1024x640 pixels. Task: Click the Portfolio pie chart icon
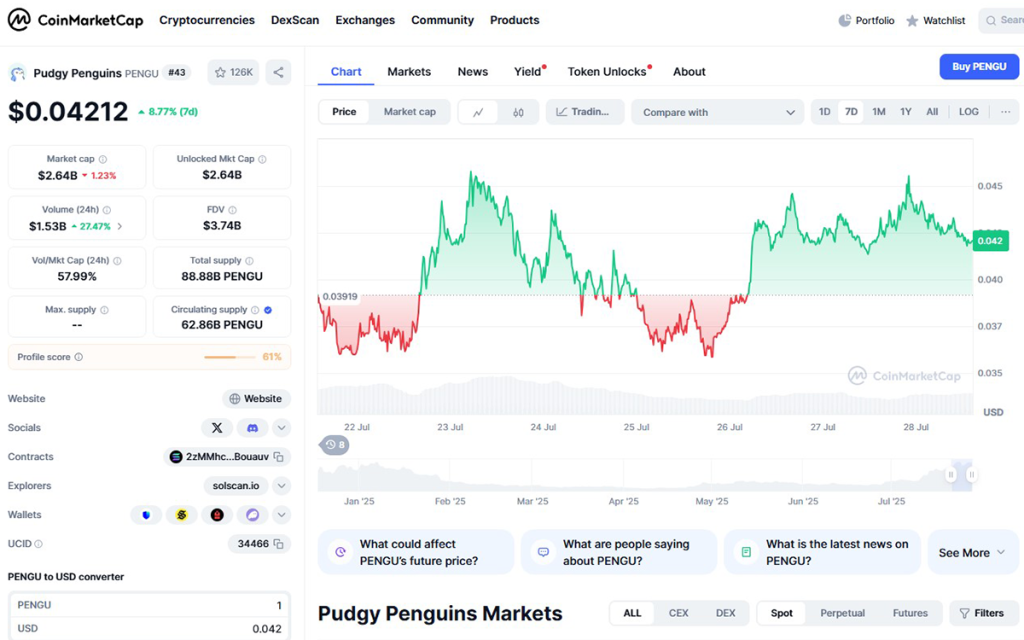(844, 20)
